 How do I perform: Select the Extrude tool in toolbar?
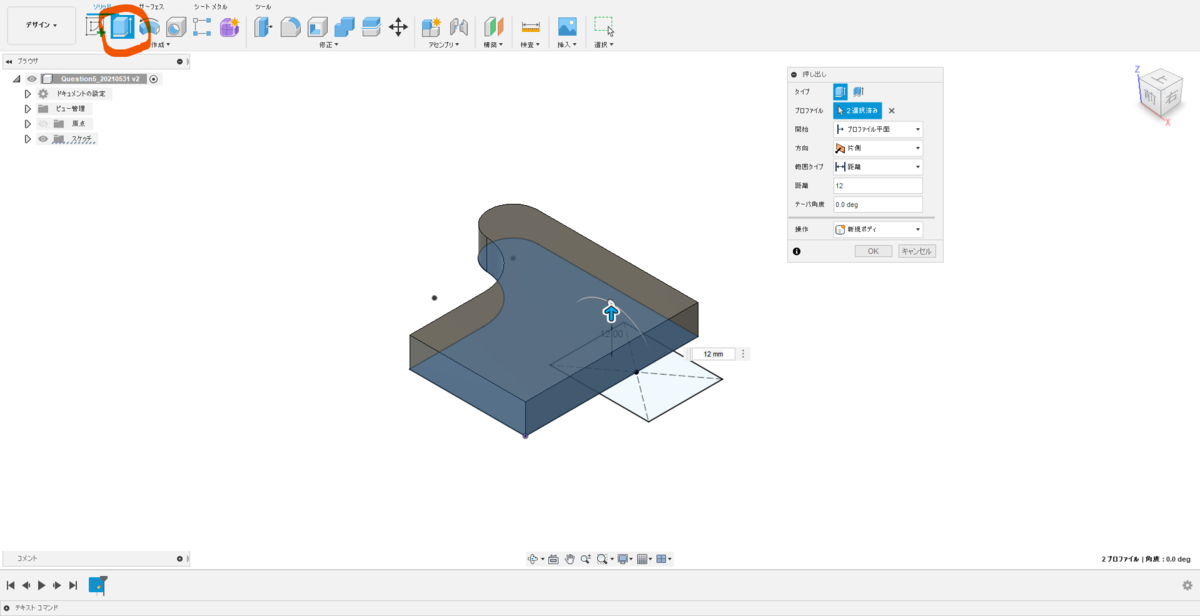coord(122,27)
